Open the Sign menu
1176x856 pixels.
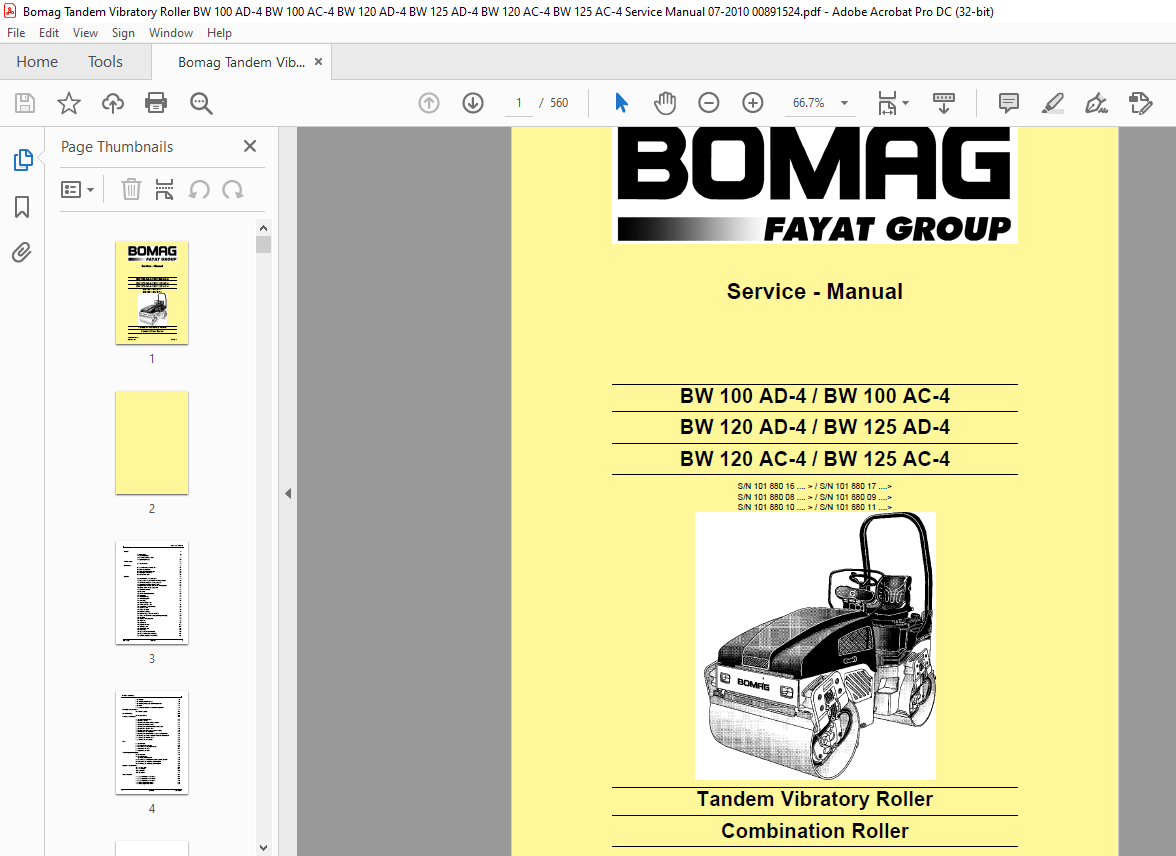[123, 33]
